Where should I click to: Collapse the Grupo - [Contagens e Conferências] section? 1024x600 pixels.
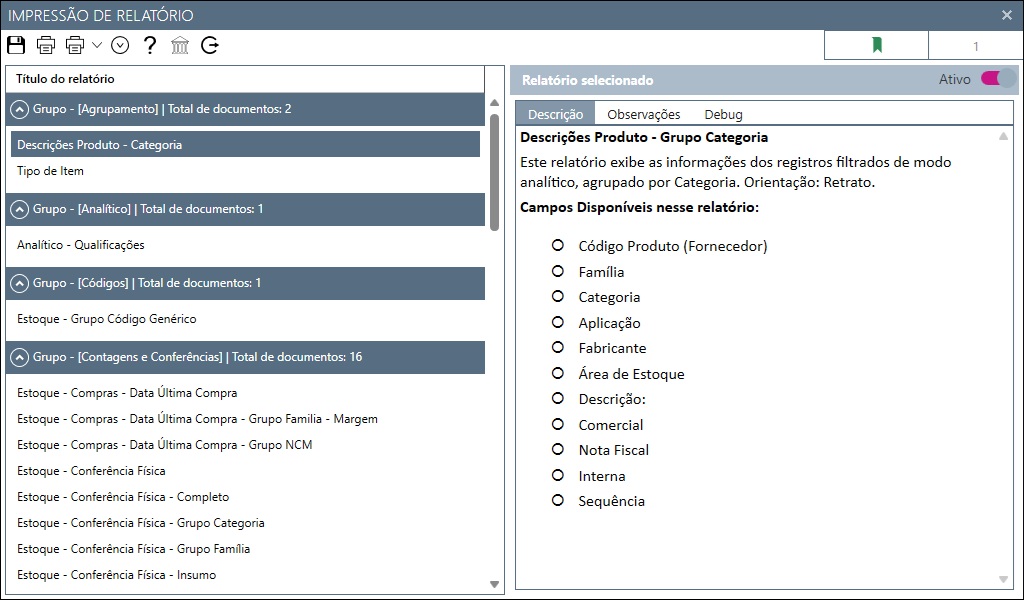[20, 357]
